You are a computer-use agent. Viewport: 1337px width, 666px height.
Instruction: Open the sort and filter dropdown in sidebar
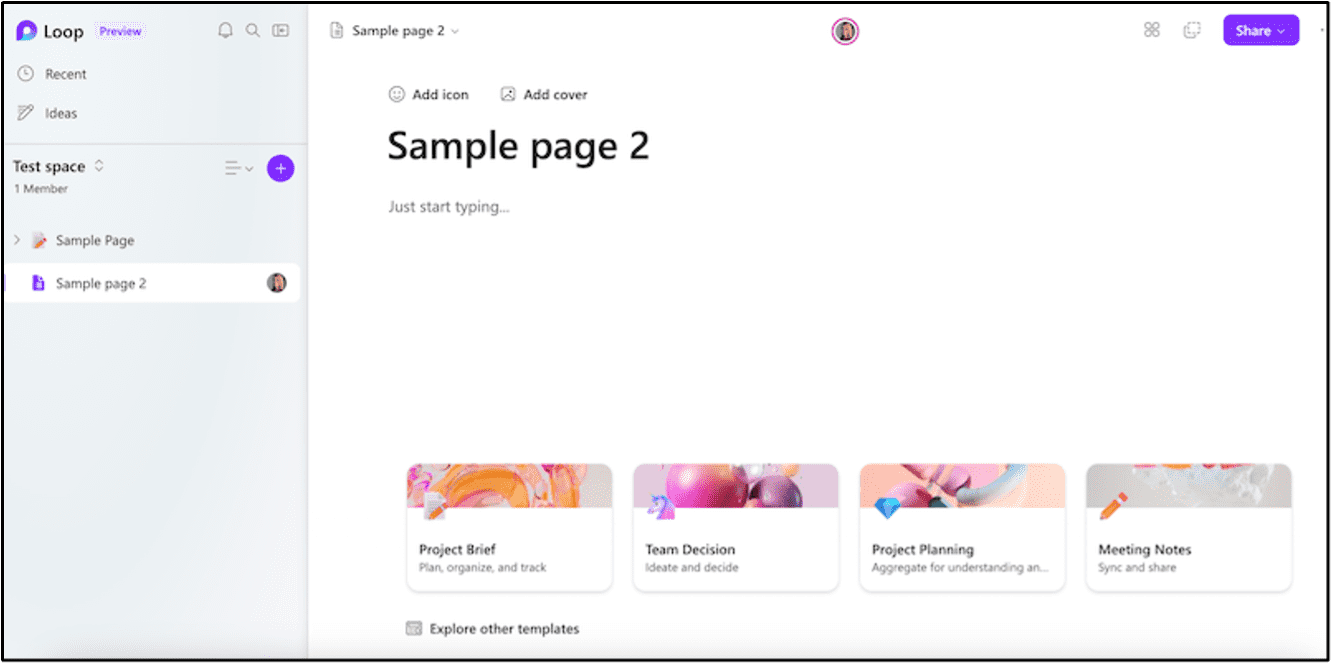[239, 169]
